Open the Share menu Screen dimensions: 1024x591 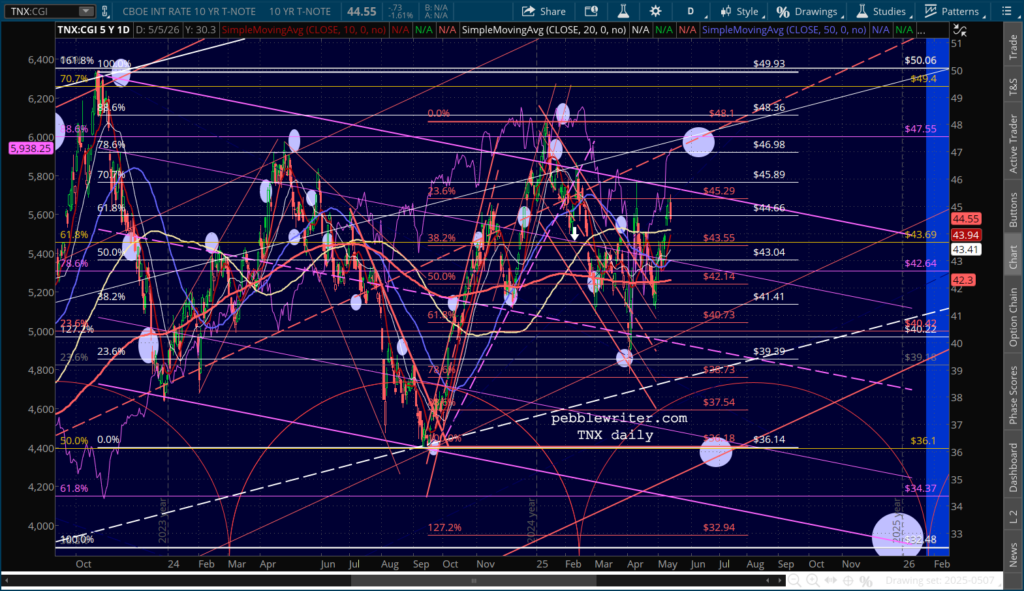tap(544, 11)
